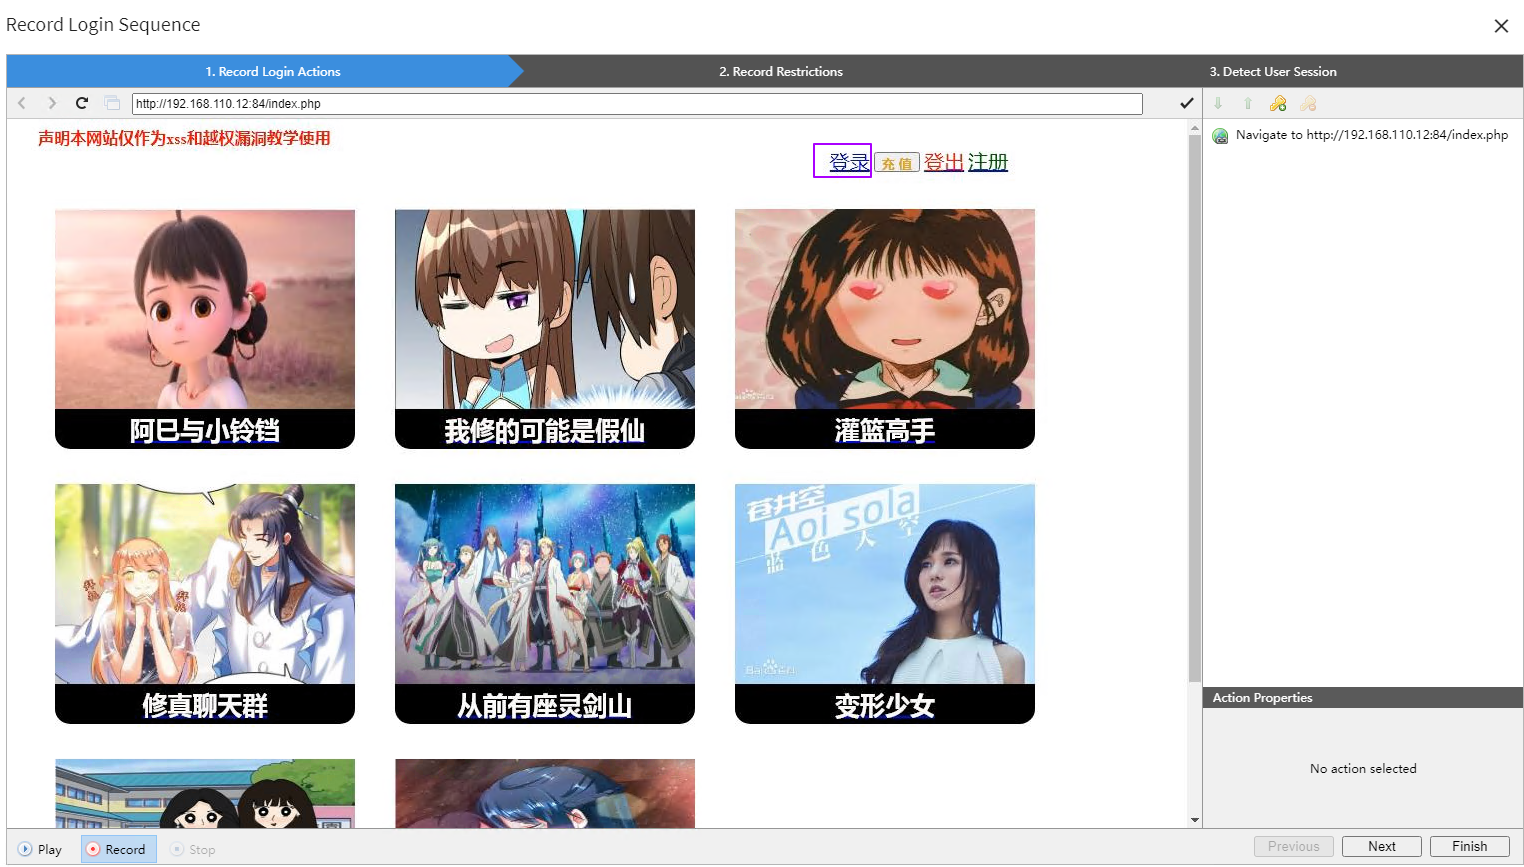The width and height of the screenshot is (1524, 867).
Task: Click the Next button
Action: pyautogui.click(x=1382, y=846)
